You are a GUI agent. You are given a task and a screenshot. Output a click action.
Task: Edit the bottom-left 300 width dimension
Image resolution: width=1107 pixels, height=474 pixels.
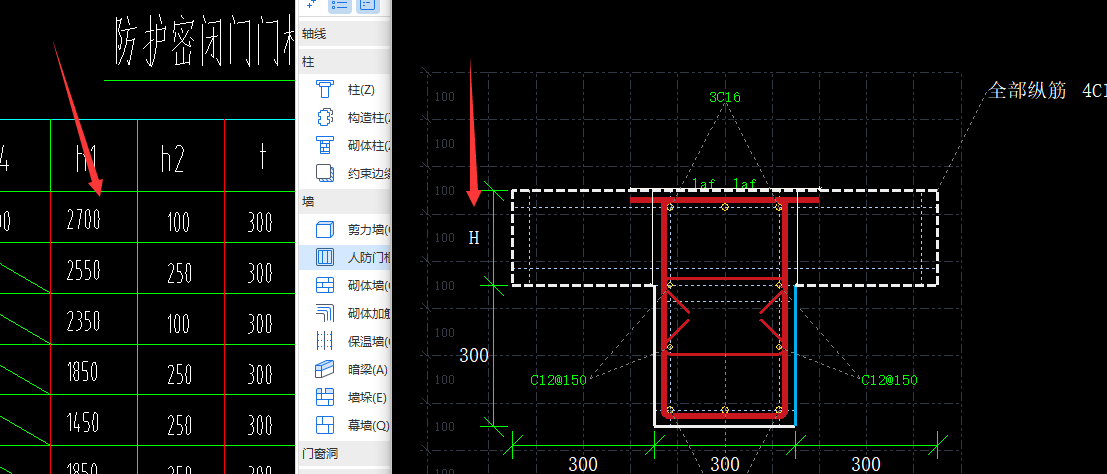click(583, 464)
